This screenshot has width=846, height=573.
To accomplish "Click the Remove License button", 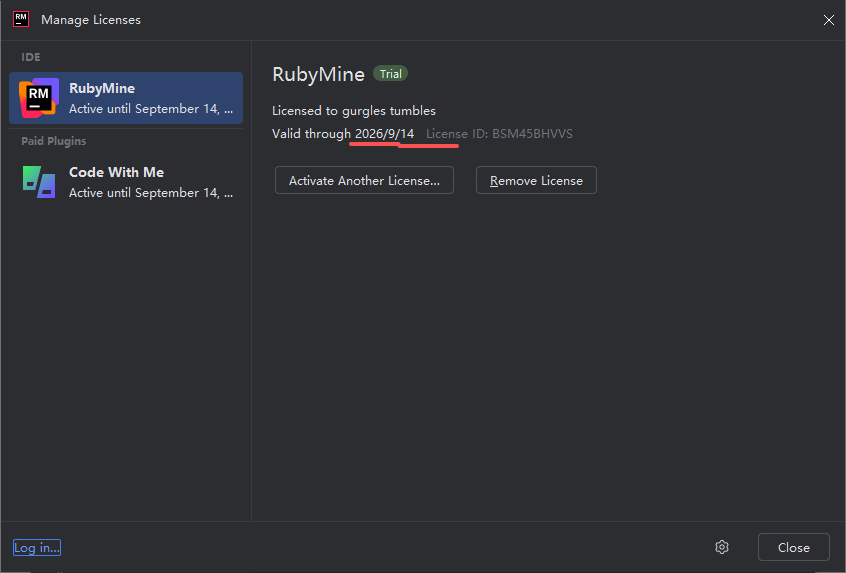I will pos(536,181).
